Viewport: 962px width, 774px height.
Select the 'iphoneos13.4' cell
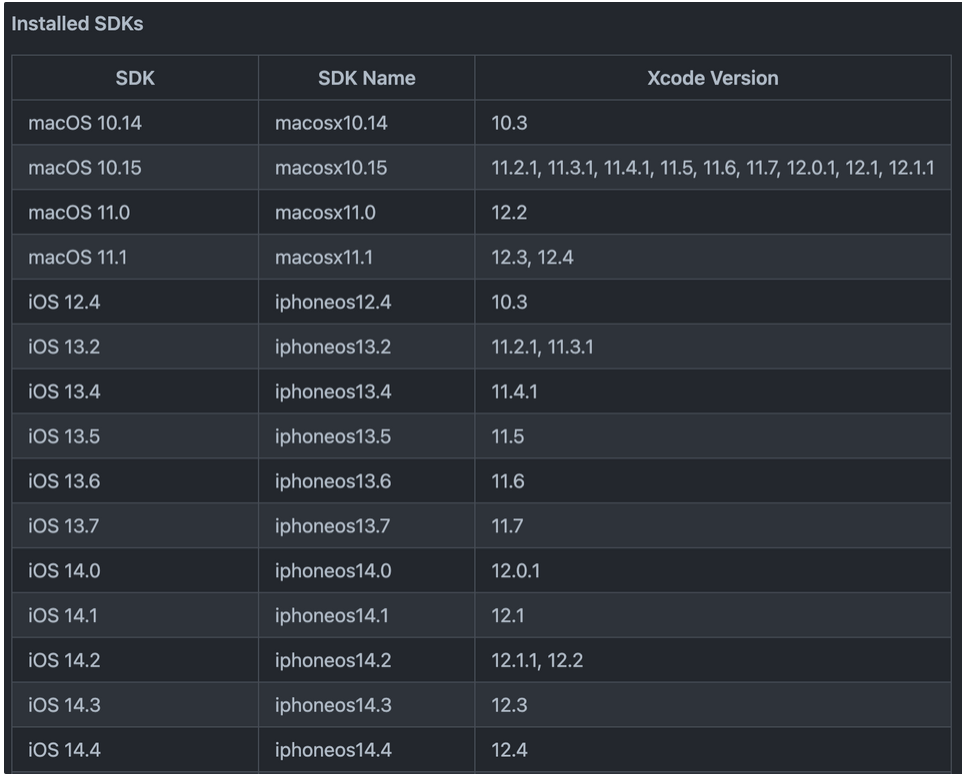[x=366, y=391]
